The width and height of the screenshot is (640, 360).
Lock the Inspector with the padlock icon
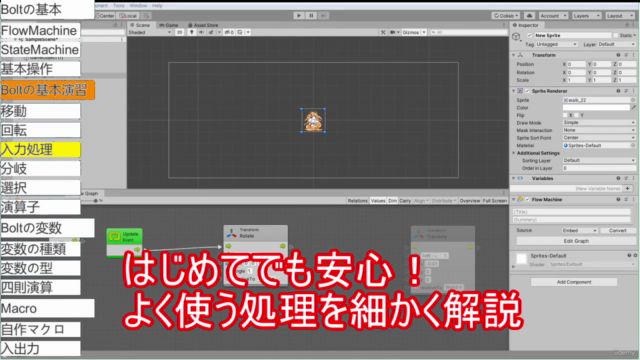[627, 25]
